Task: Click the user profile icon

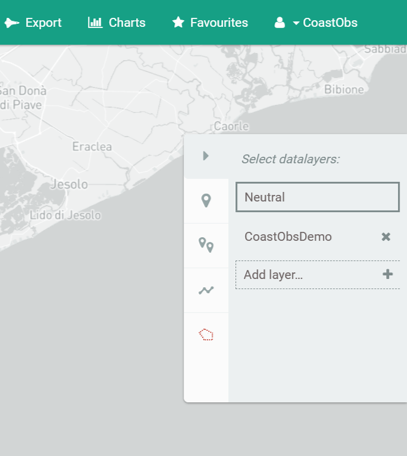Action: pyautogui.click(x=280, y=23)
